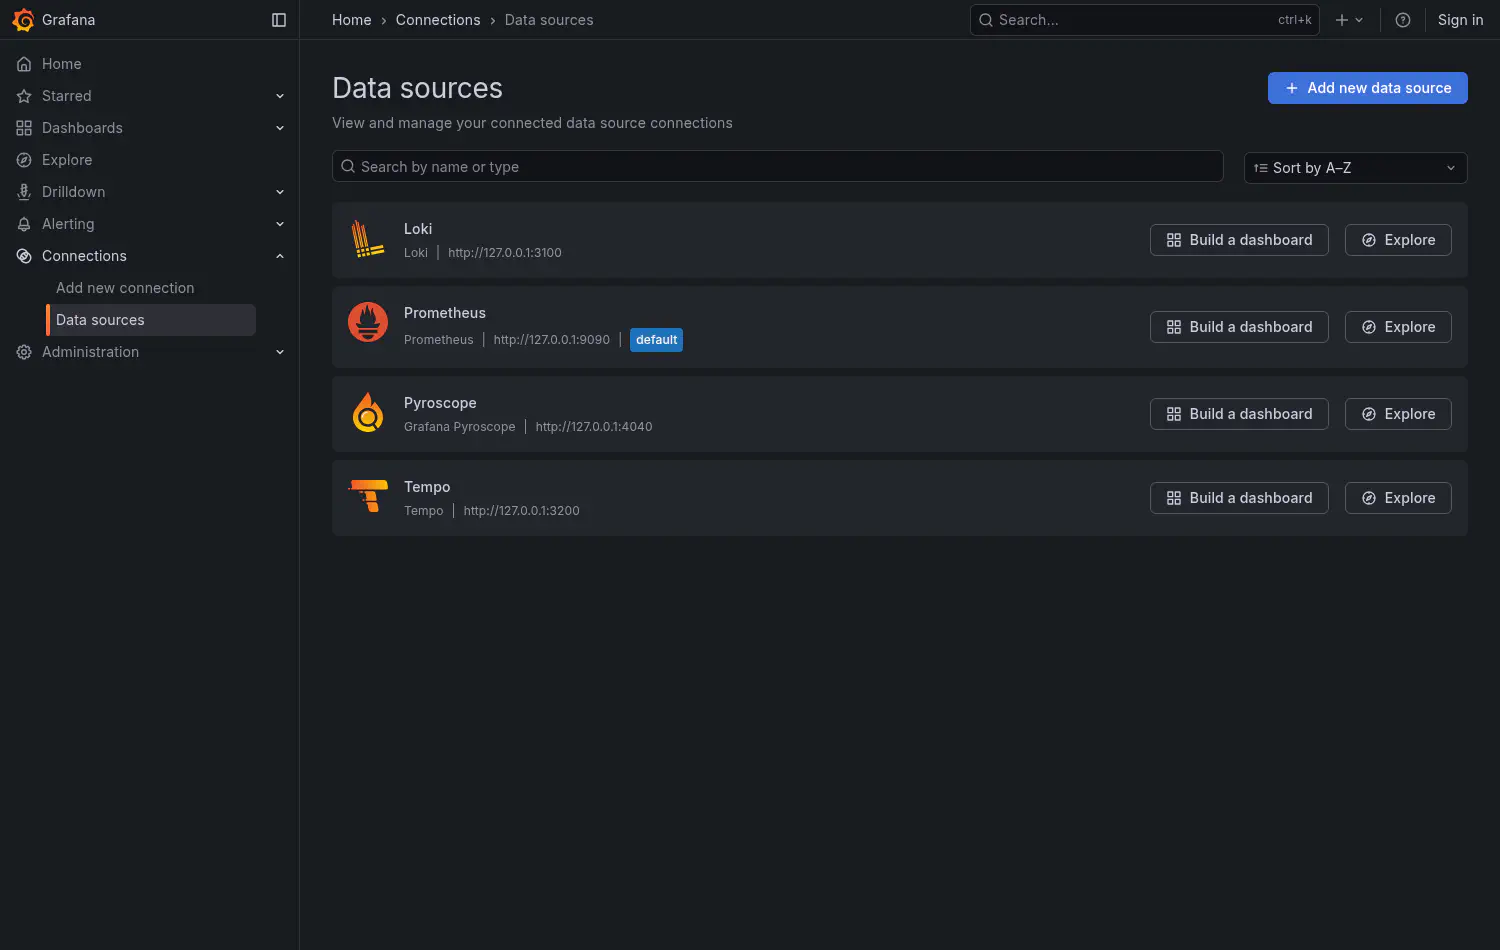Select Data sources in the sidebar
The width and height of the screenshot is (1500, 950).
[x=151, y=320]
